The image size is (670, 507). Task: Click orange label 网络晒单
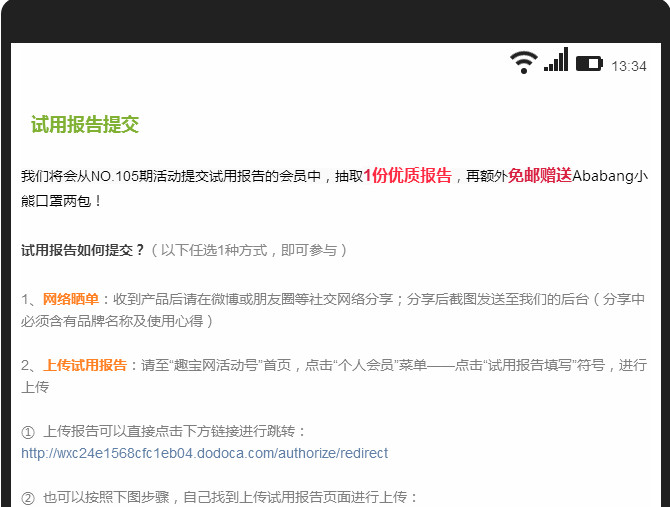71,299
